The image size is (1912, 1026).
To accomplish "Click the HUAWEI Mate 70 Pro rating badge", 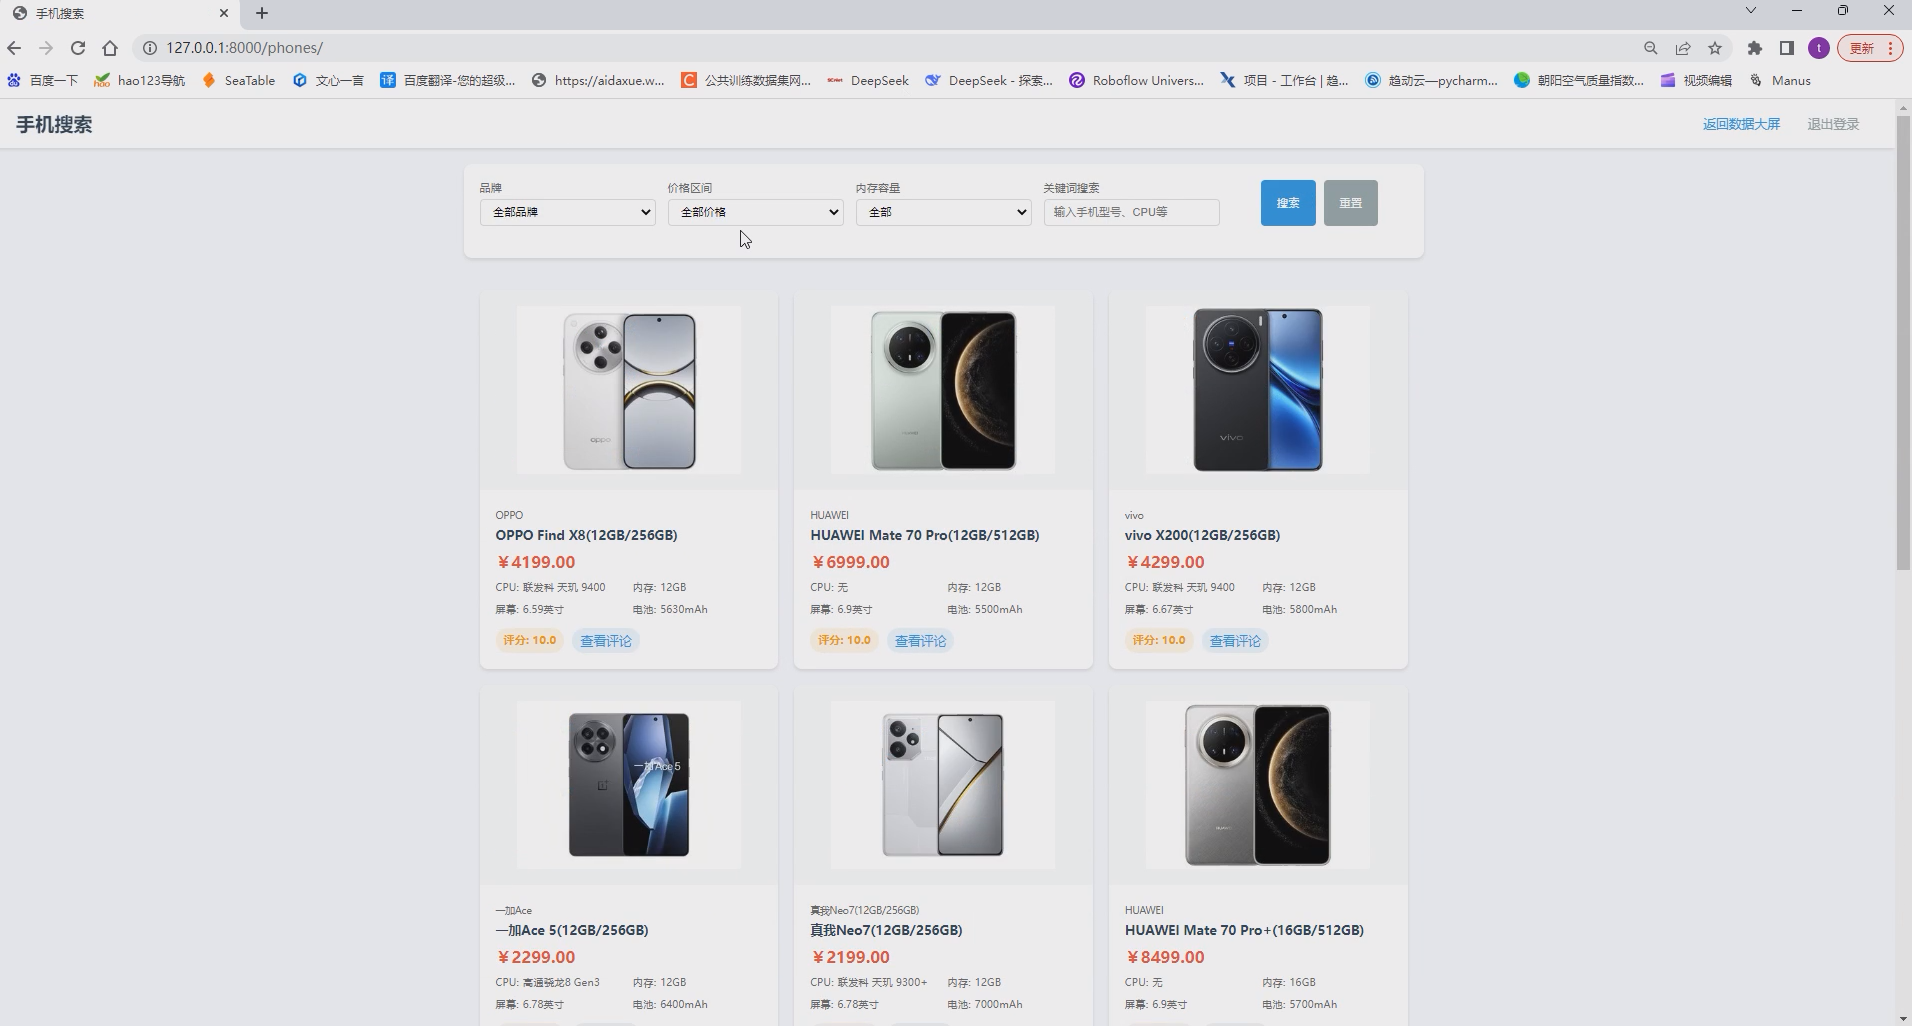I will click(x=844, y=641).
